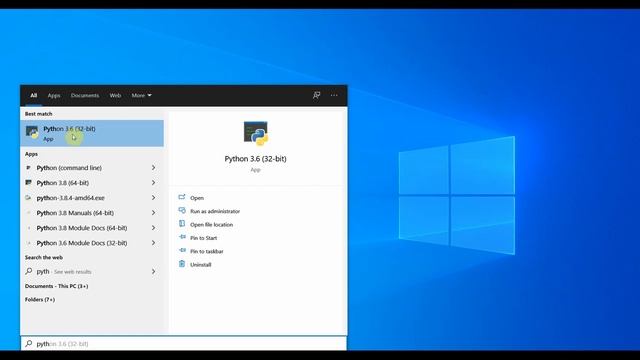
Task: Click the Open file location icon
Action: tap(182, 224)
